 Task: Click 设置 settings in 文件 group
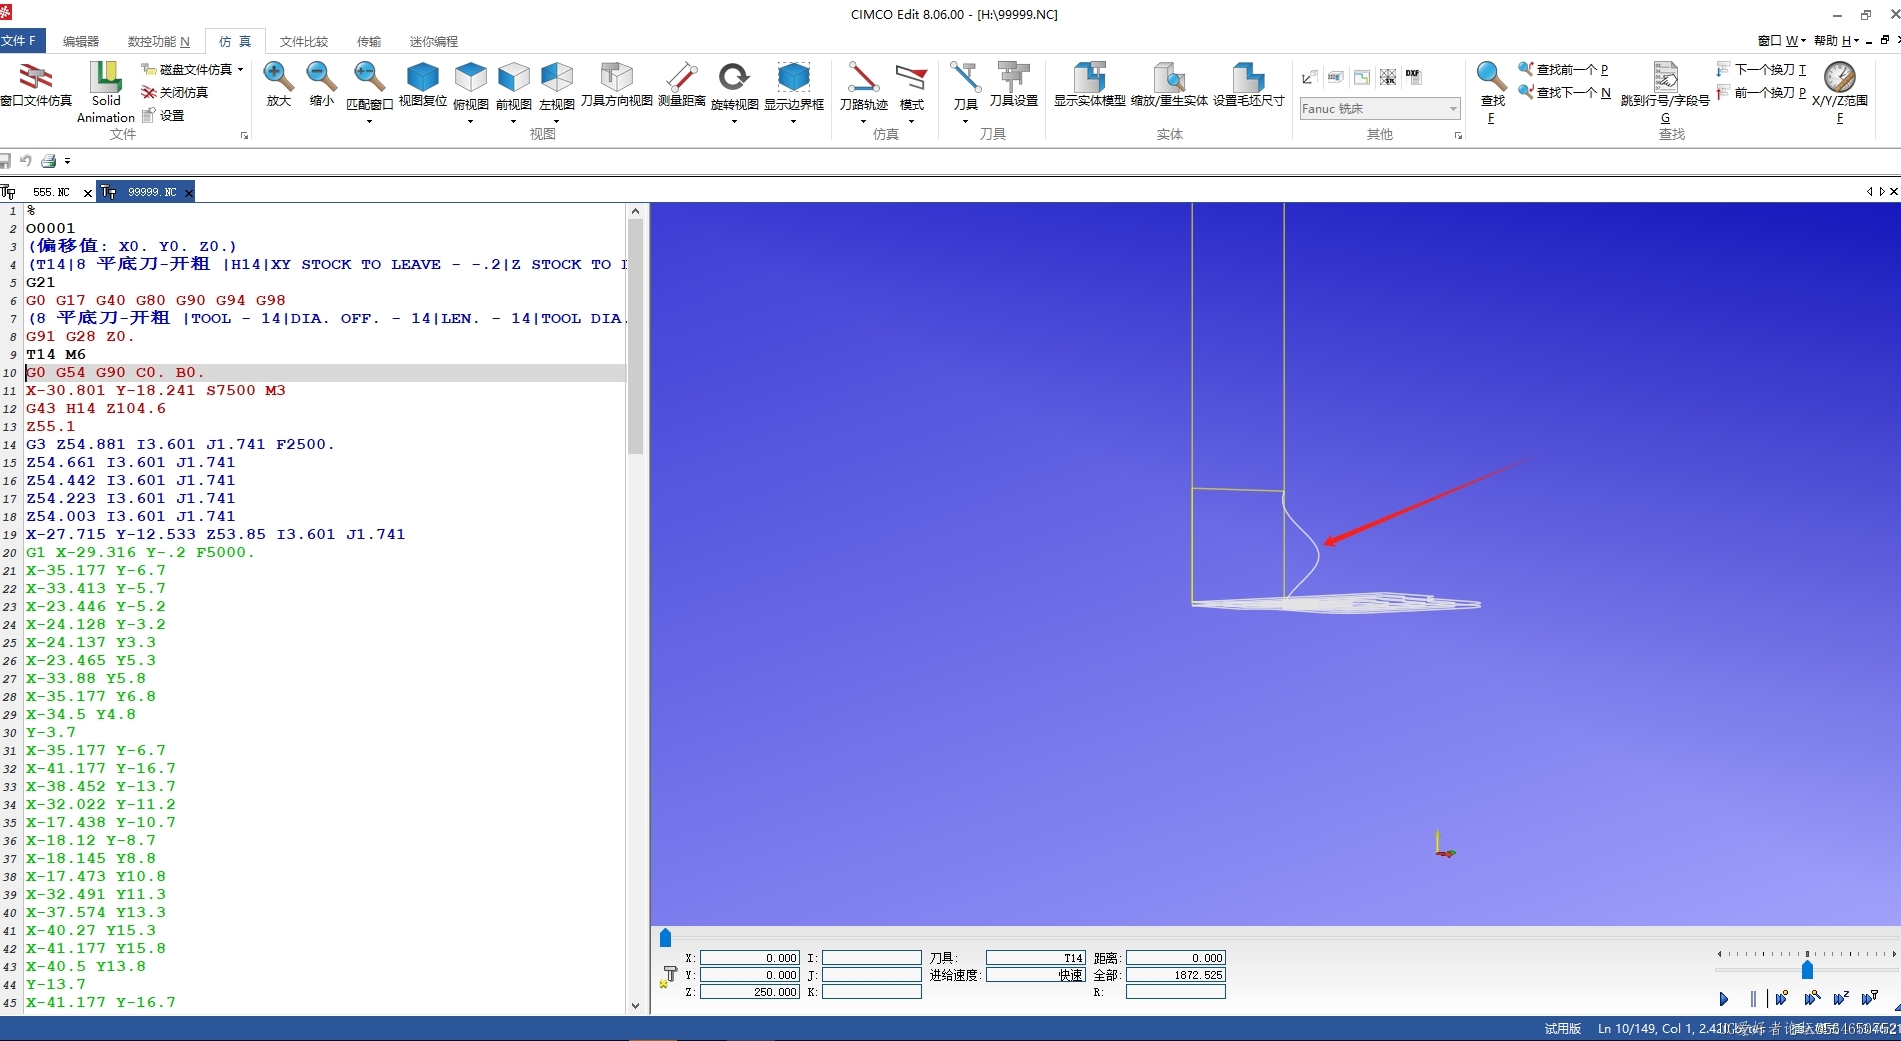pos(164,115)
